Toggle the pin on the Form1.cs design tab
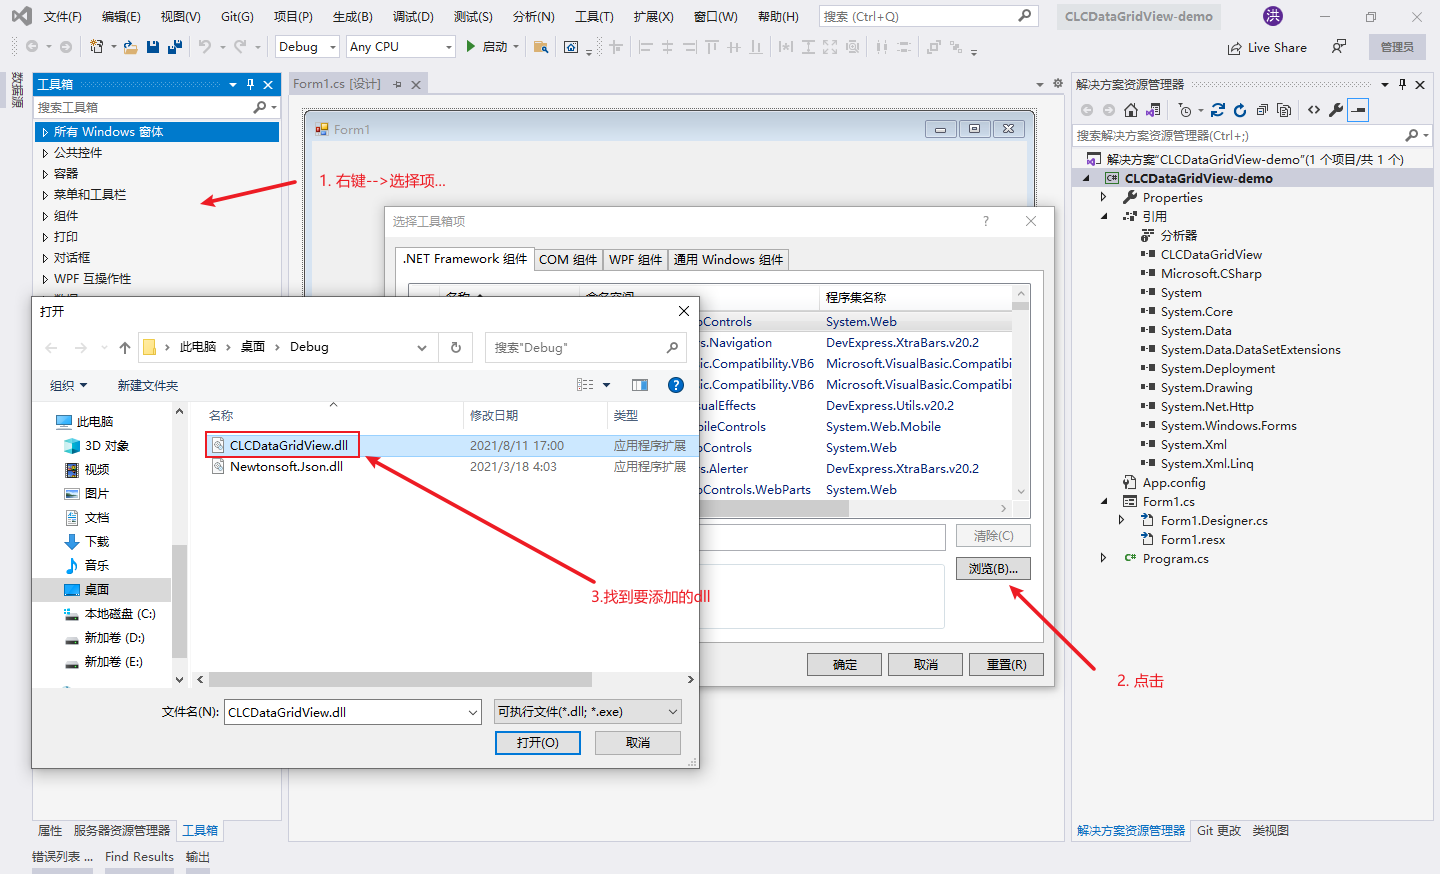The width and height of the screenshot is (1440, 874). pos(397,85)
